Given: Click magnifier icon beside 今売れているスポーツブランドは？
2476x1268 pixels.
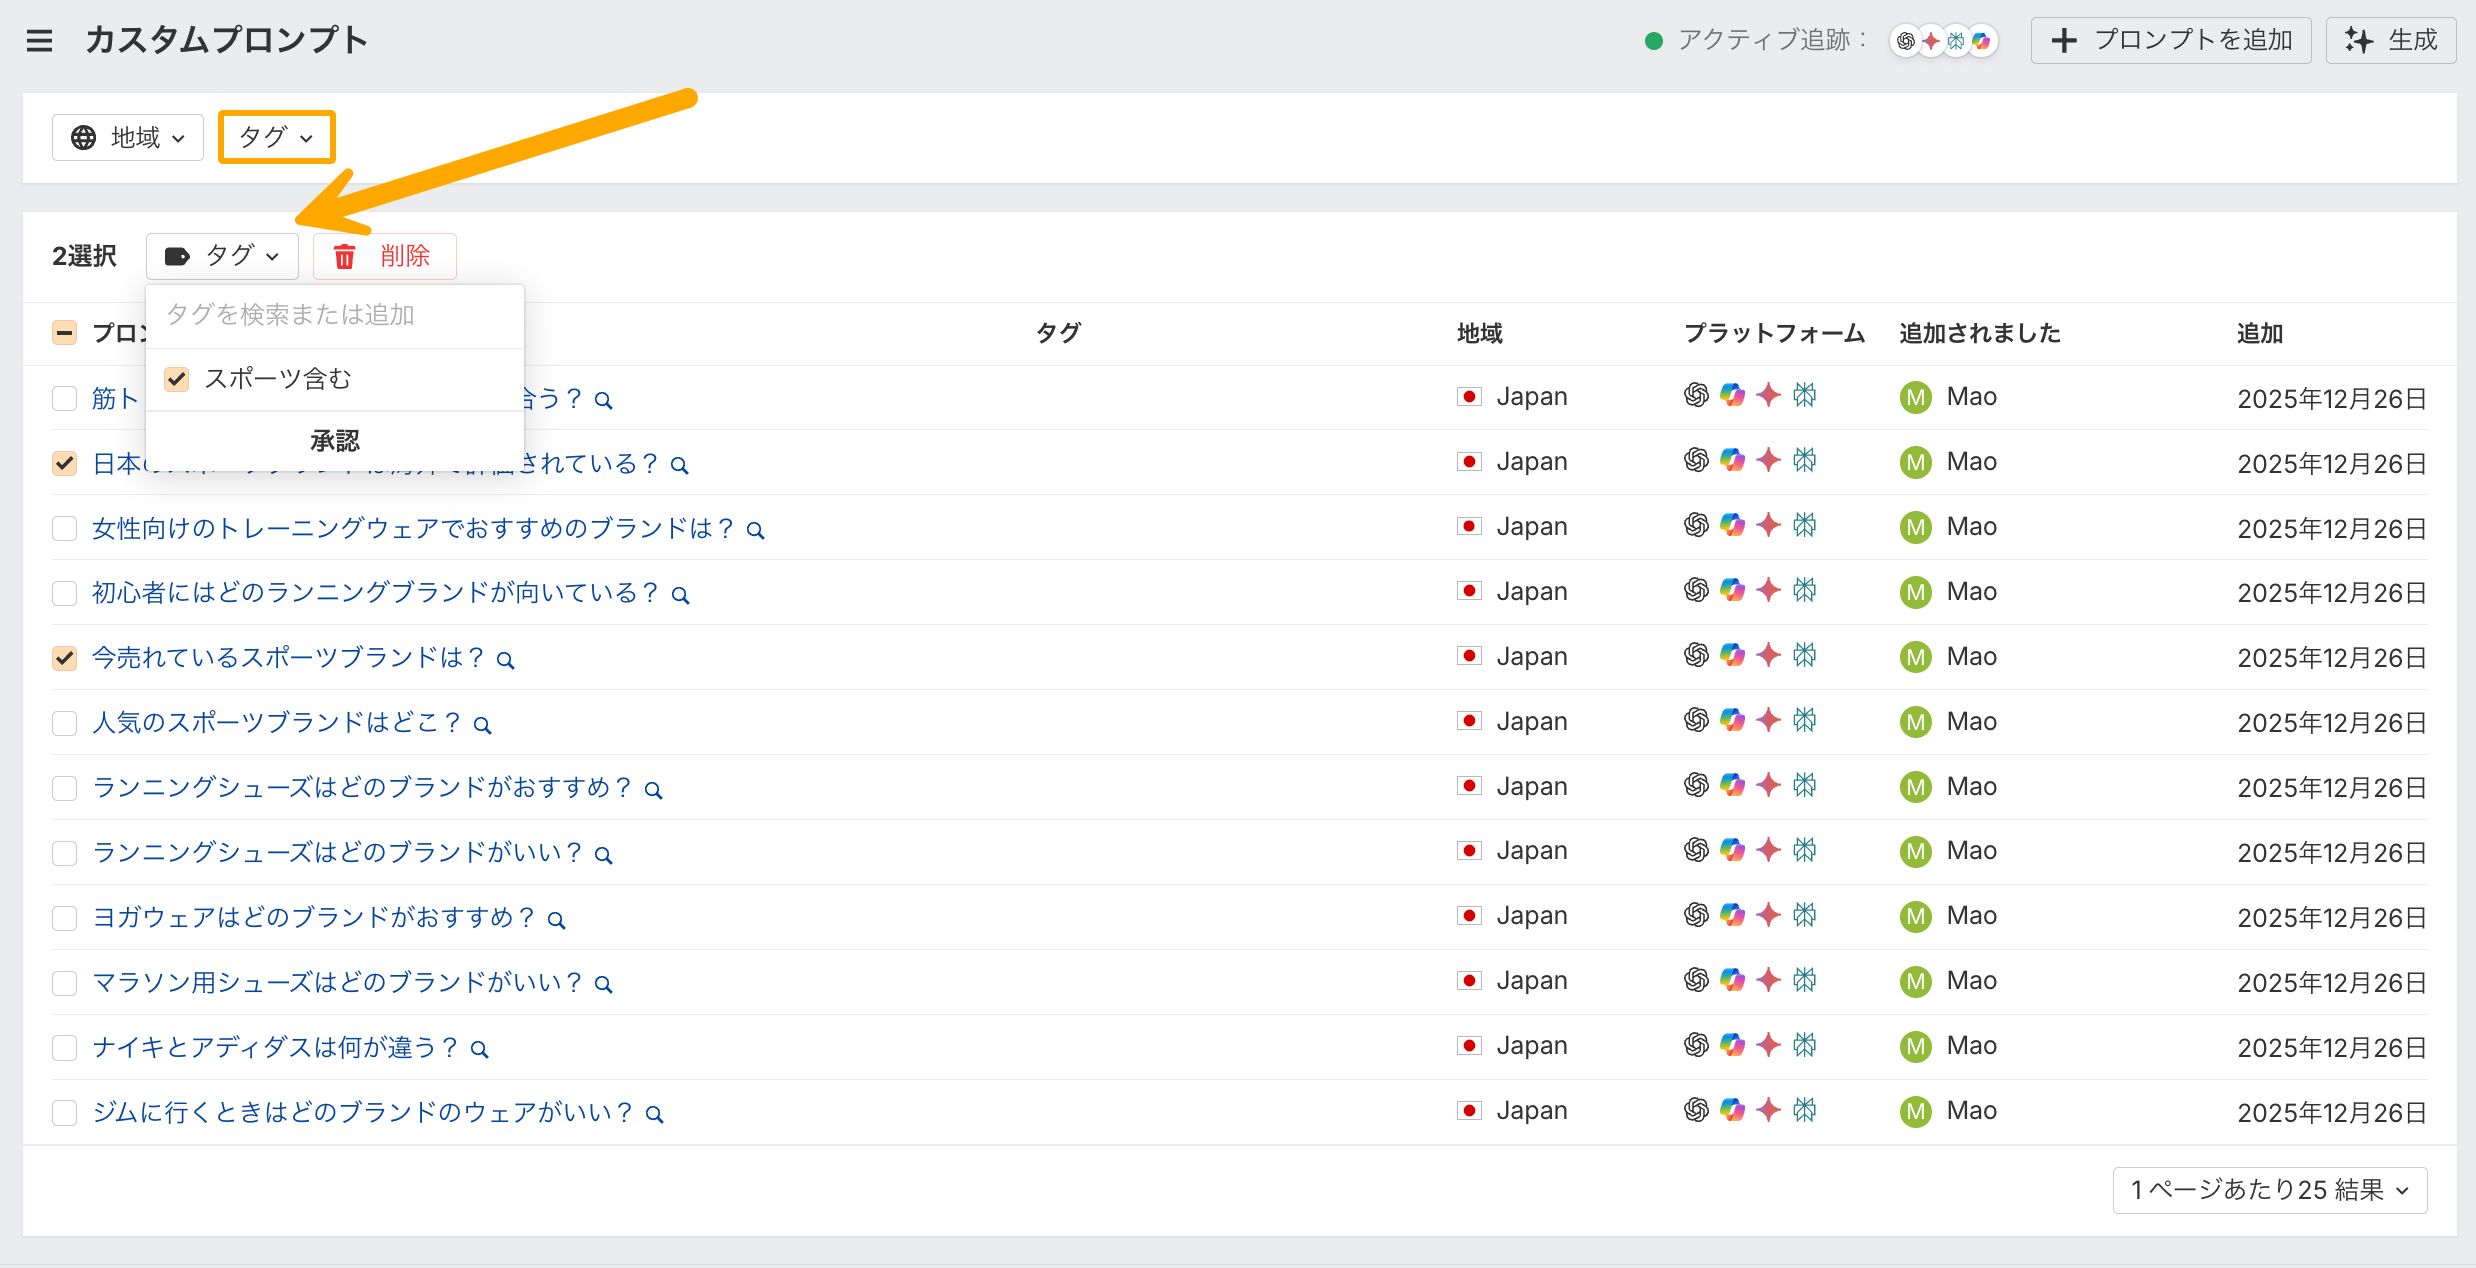Looking at the screenshot, I should click(x=506, y=660).
